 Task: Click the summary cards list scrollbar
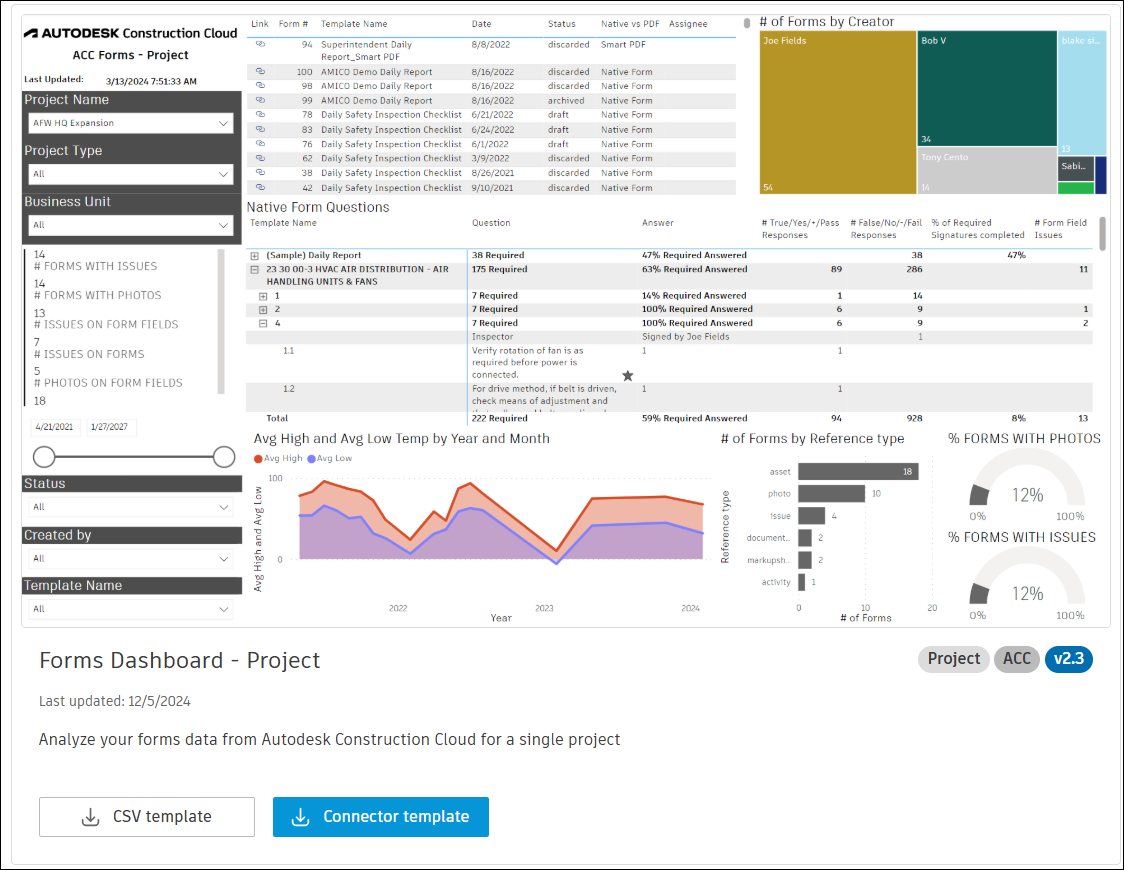point(222,321)
